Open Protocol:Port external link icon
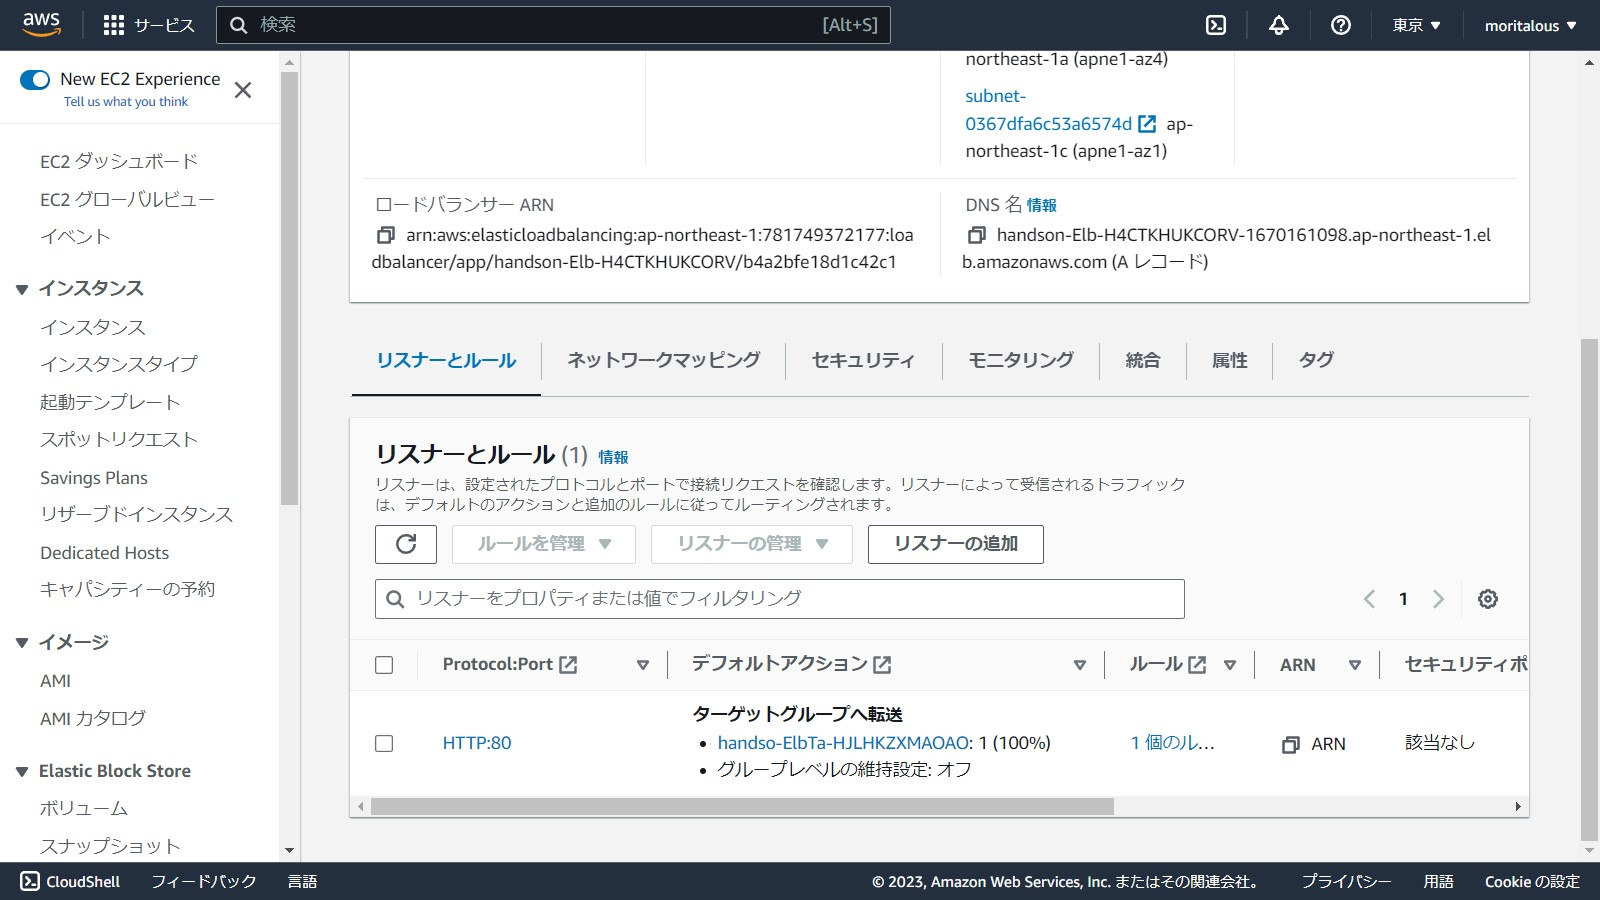This screenshot has width=1600, height=900. (x=568, y=665)
